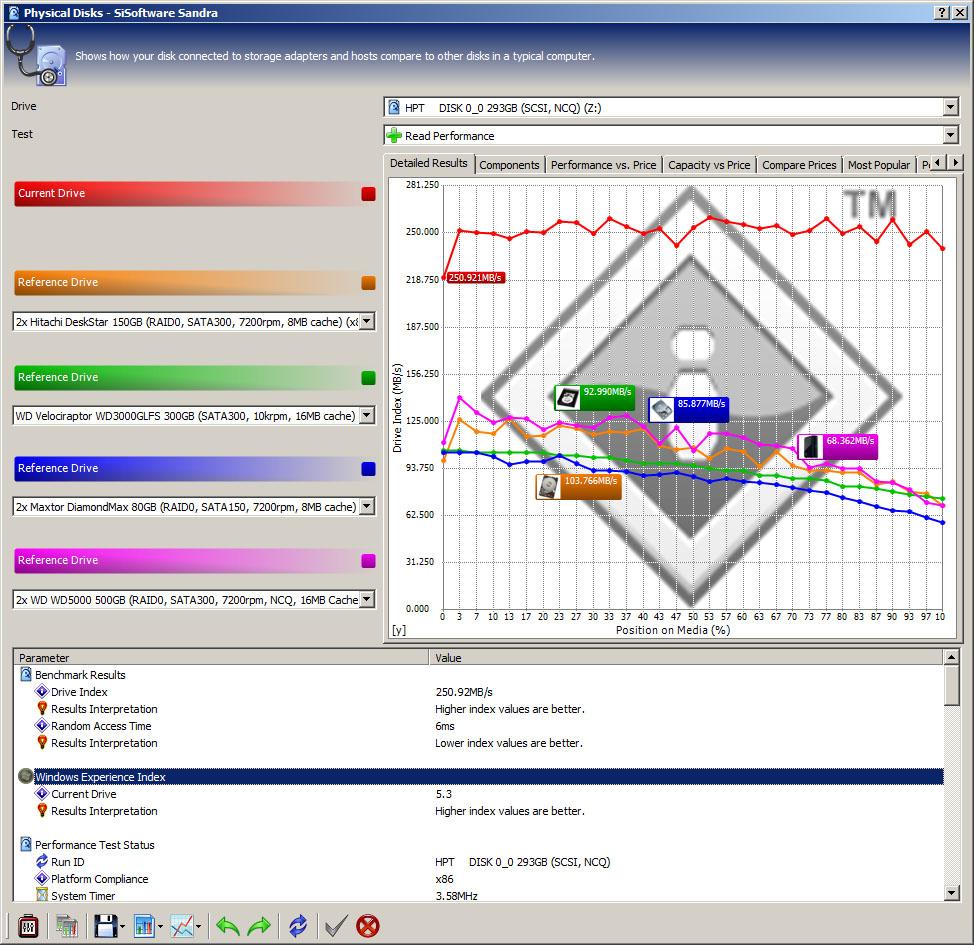Click the green 92.990MB/s drive marker in chart
974x945 pixels.
pyautogui.click(x=594, y=398)
